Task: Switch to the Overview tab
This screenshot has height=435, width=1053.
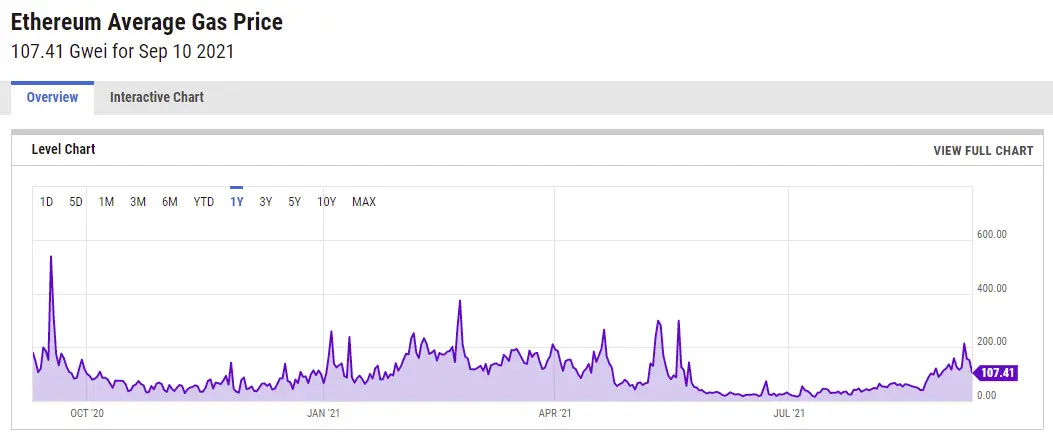Action: click(52, 97)
